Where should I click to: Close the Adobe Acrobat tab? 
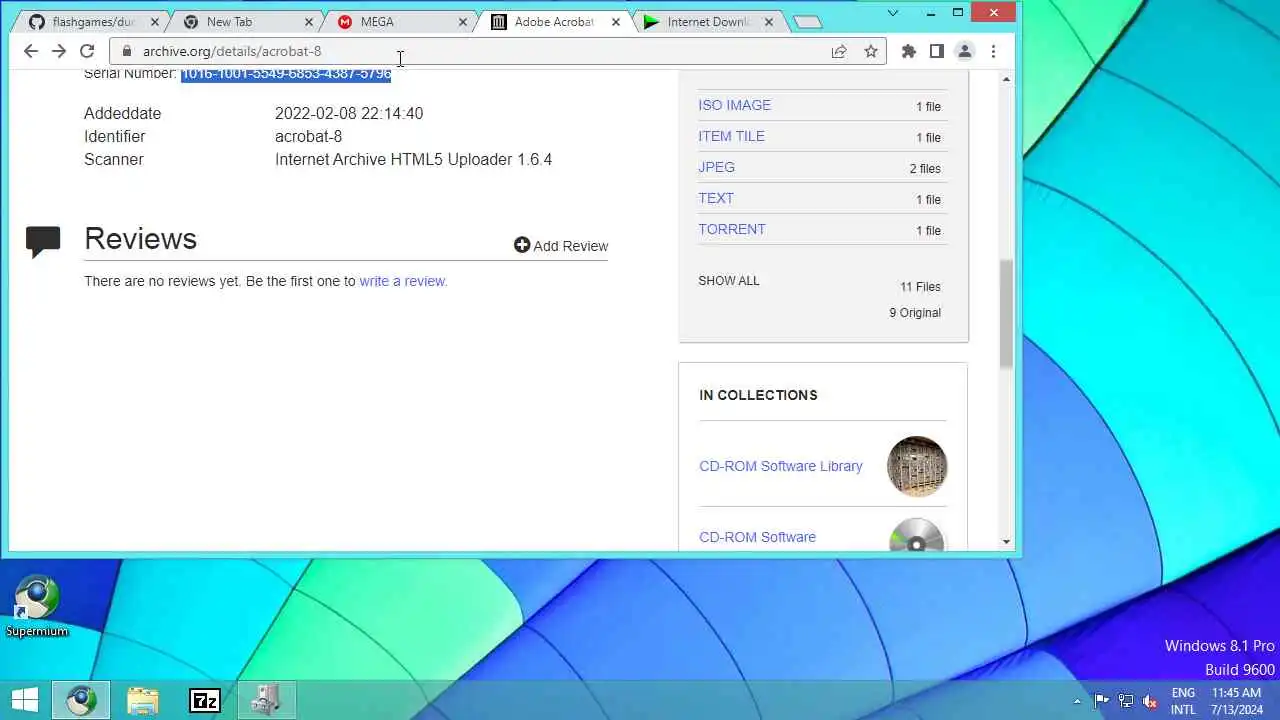click(x=616, y=22)
